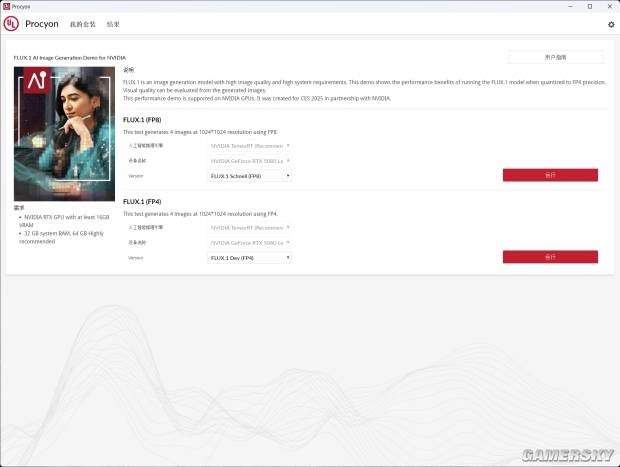
Task: Open the FLUX.1 Dev (FP4) version dropdown
Action: click(250, 258)
